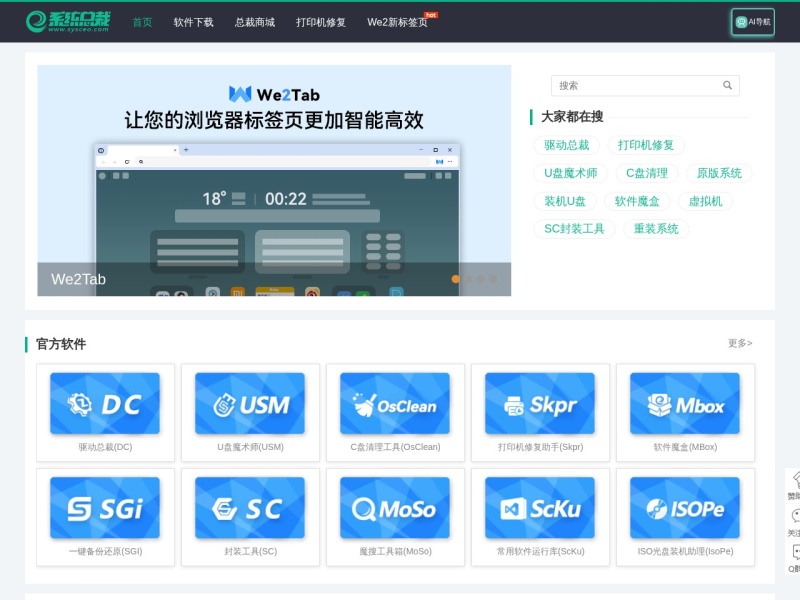Click the 魔搜工具箱(MoSo) caption
The image size is (800, 600).
tap(395, 552)
